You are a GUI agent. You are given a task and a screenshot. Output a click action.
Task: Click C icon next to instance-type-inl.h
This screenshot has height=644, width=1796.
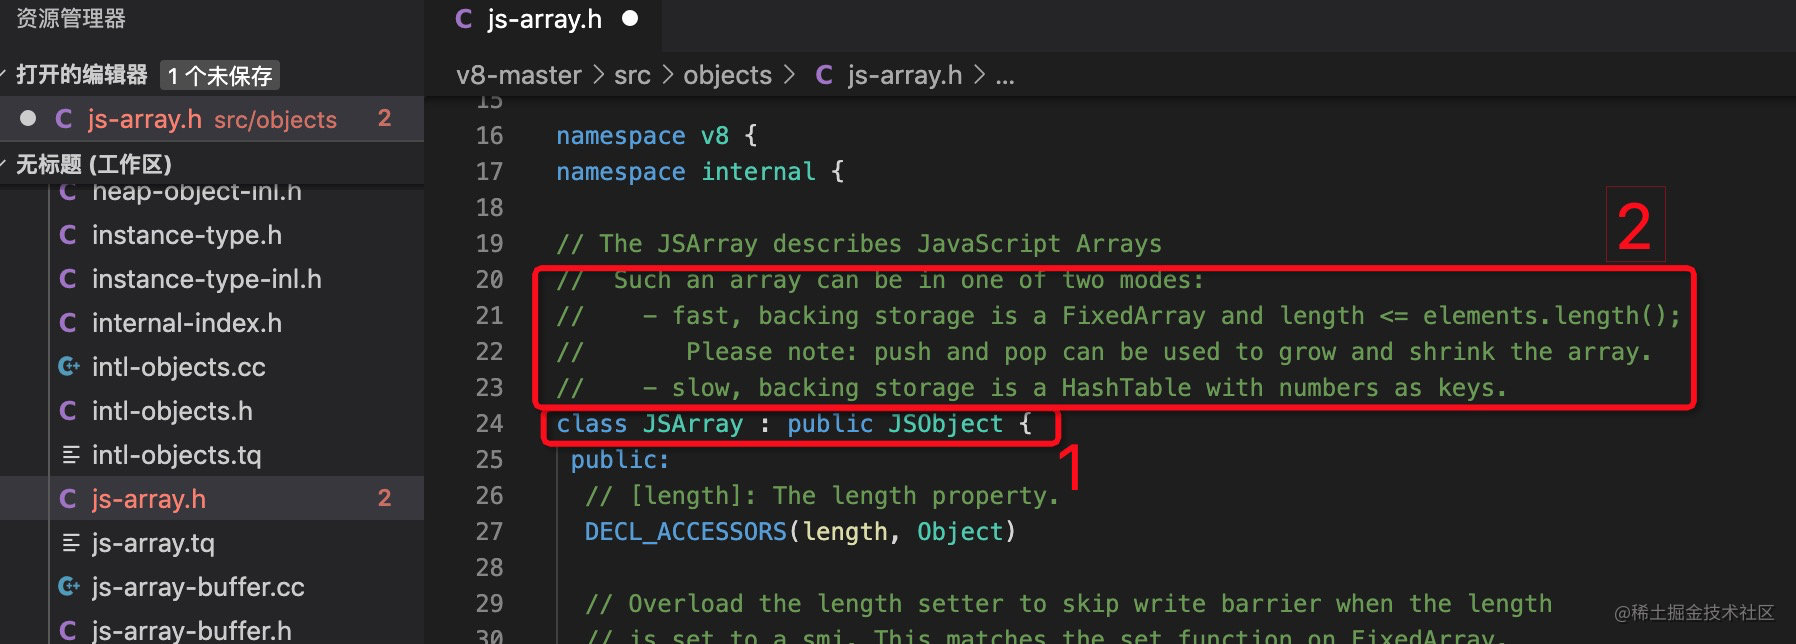68,279
